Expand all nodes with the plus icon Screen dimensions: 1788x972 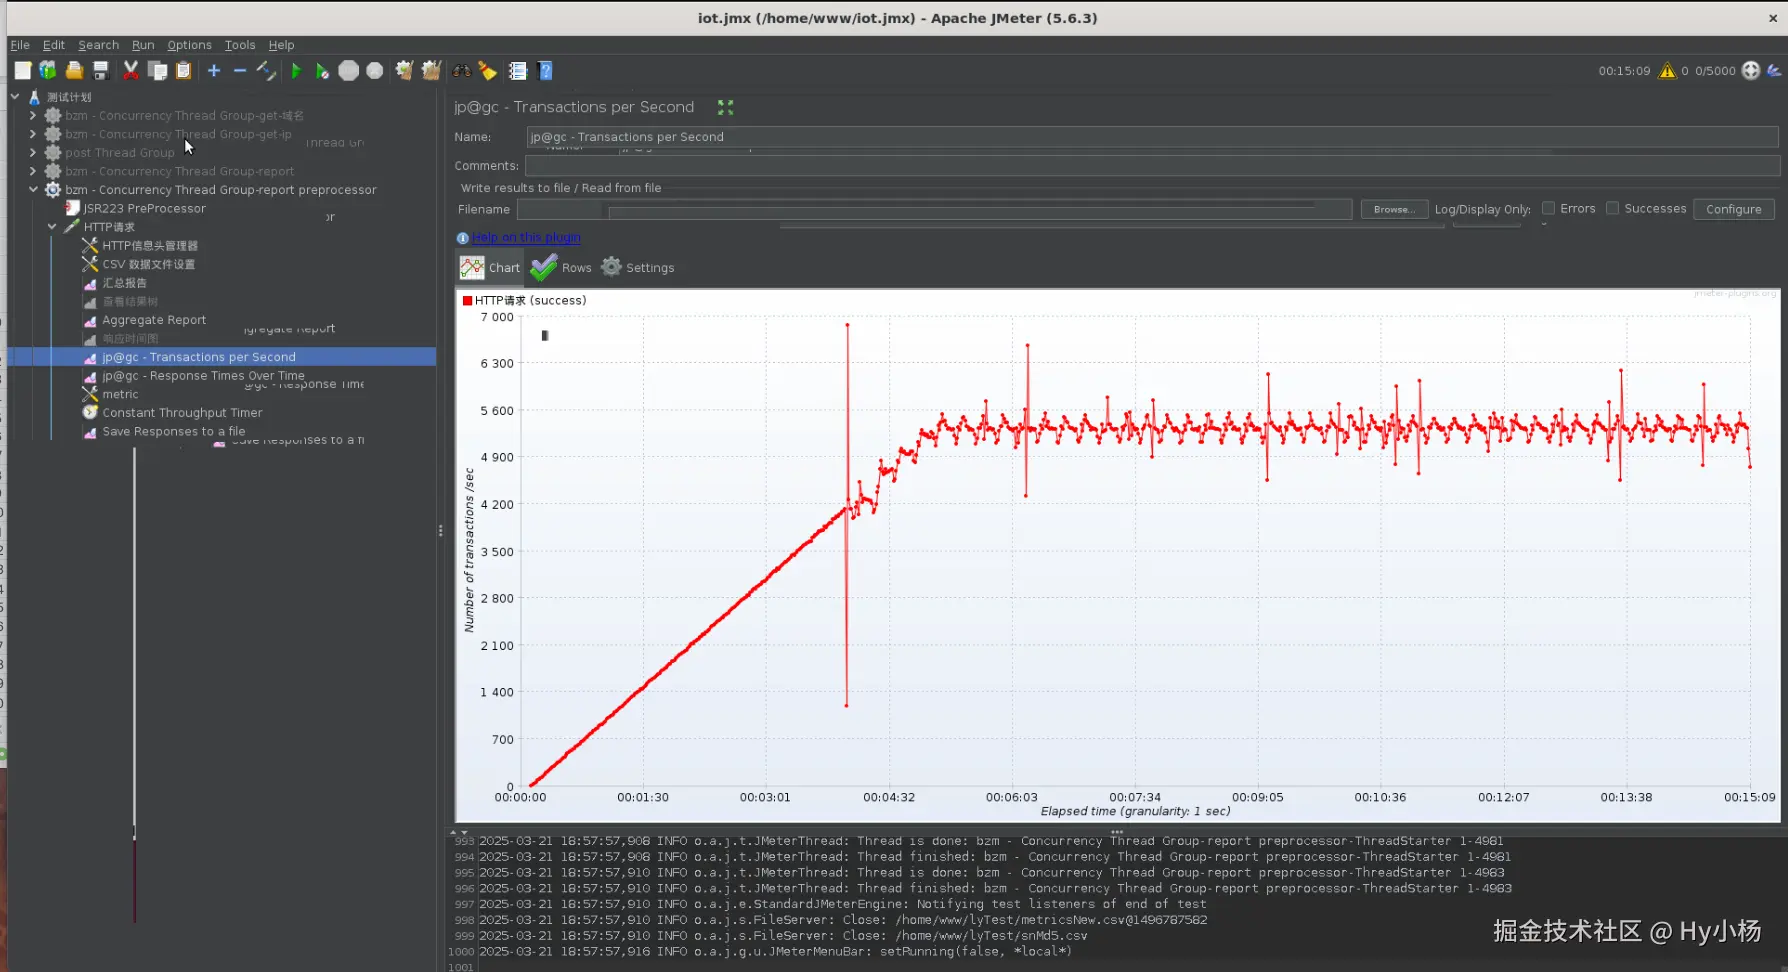214,70
